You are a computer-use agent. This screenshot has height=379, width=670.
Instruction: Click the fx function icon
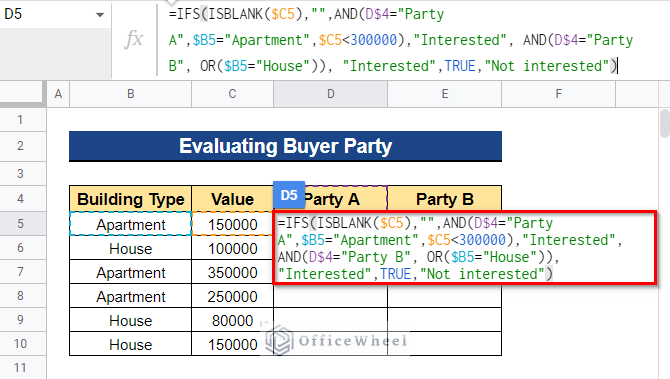point(134,39)
